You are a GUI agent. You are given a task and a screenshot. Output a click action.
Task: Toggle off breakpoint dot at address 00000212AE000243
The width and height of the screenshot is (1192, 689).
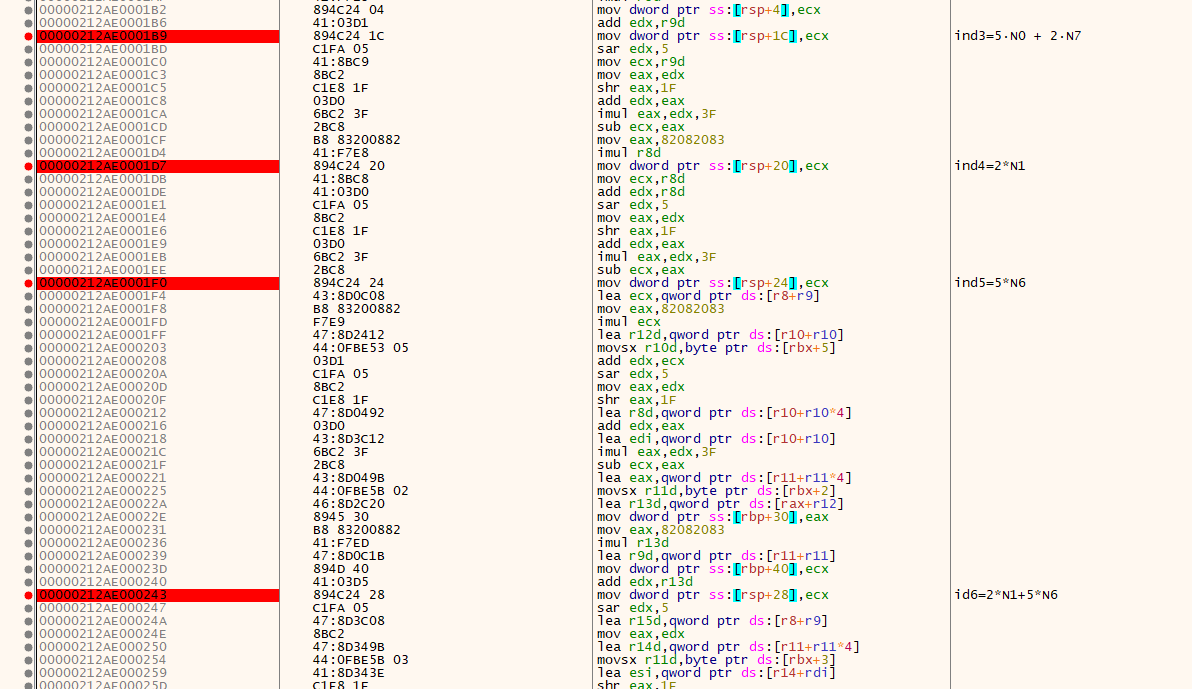point(29,595)
